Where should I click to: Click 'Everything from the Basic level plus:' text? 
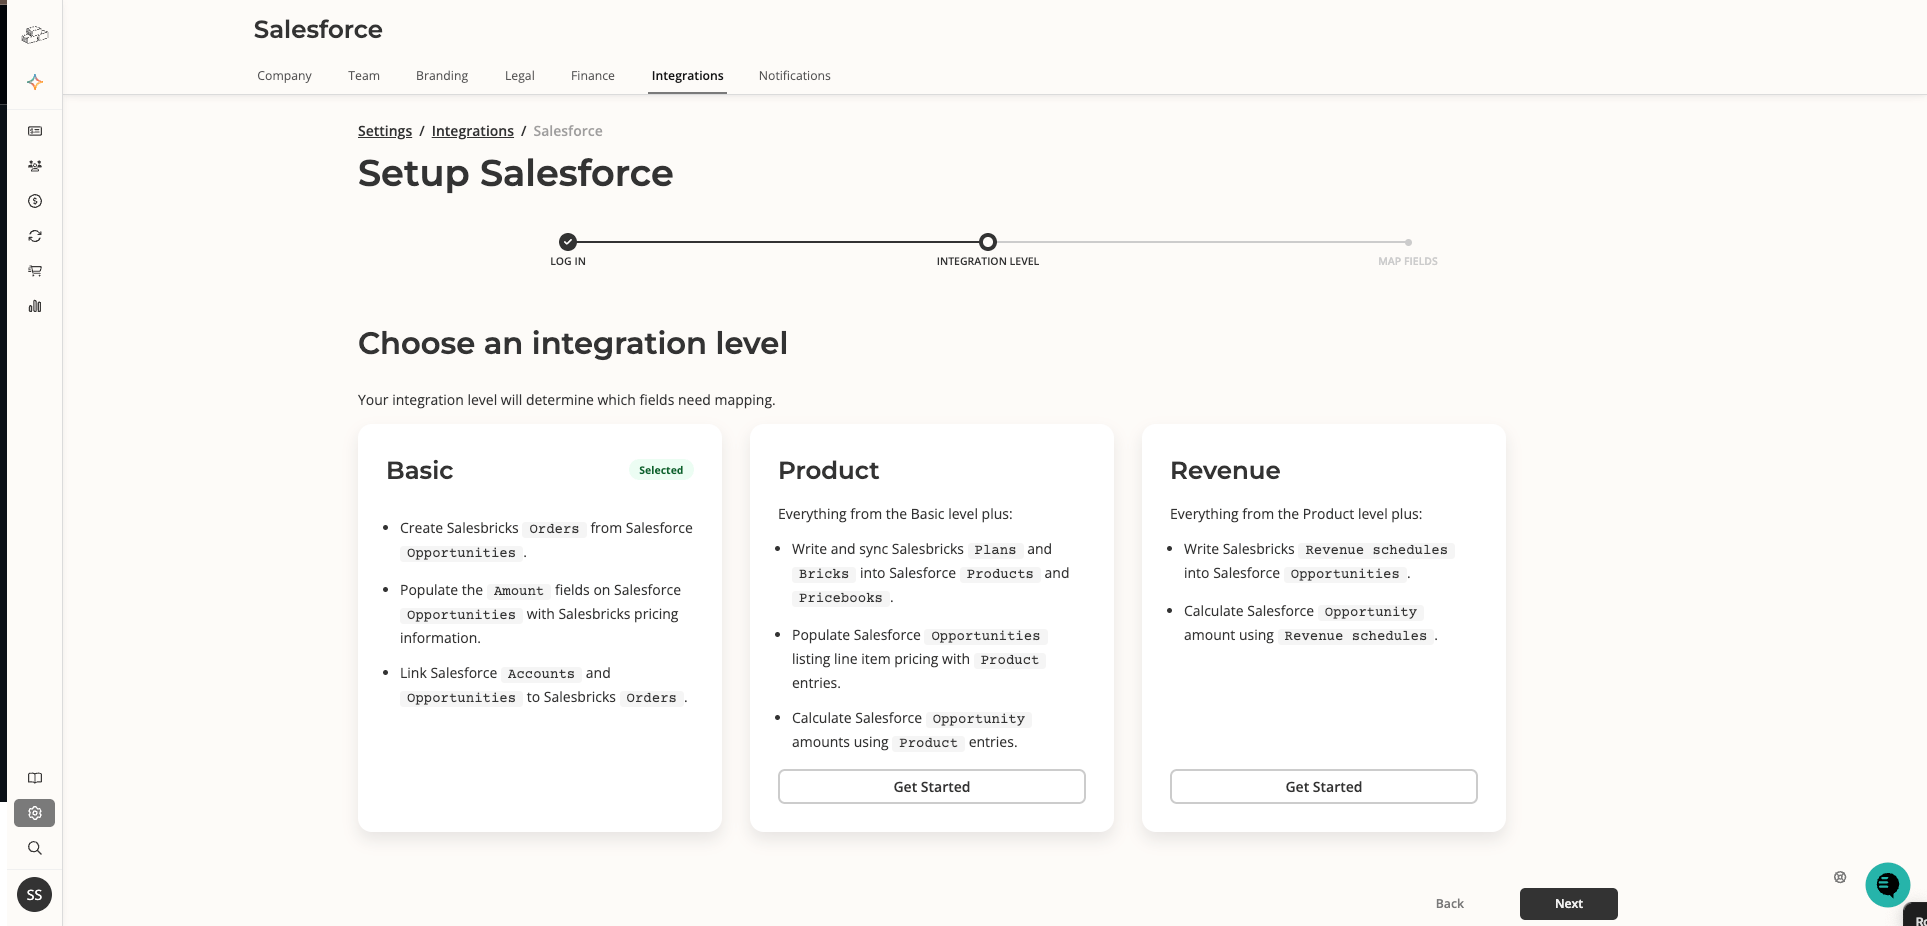pyautogui.click(x=895, y=514)
